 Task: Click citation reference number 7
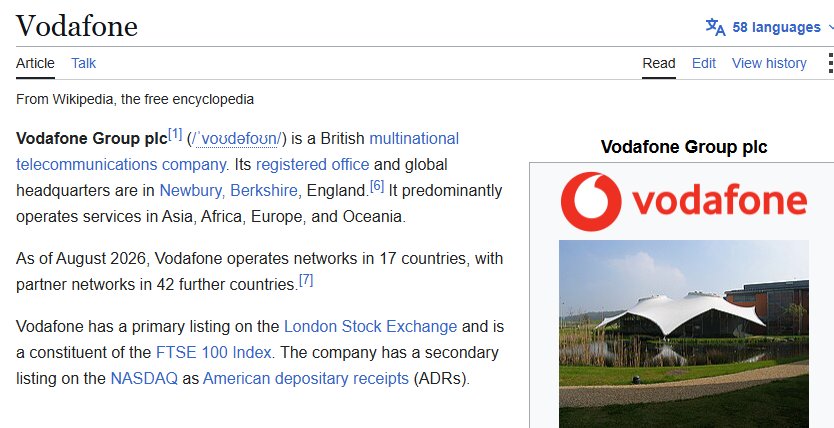click(x=306, y=280)
